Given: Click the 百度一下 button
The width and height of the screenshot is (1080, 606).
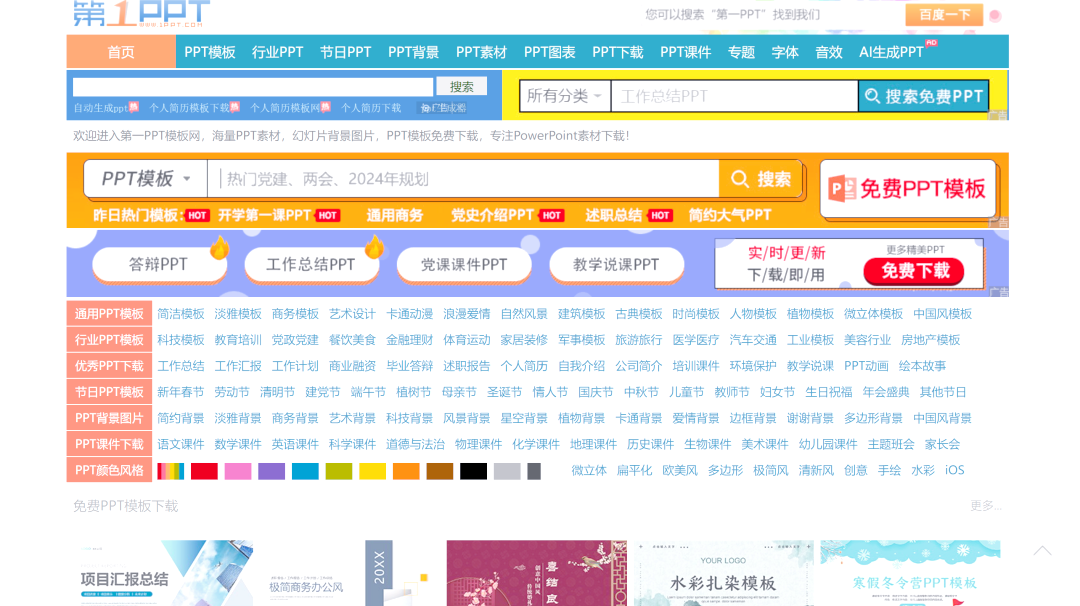Looking at the screenshot, I should tap(944, 14).
